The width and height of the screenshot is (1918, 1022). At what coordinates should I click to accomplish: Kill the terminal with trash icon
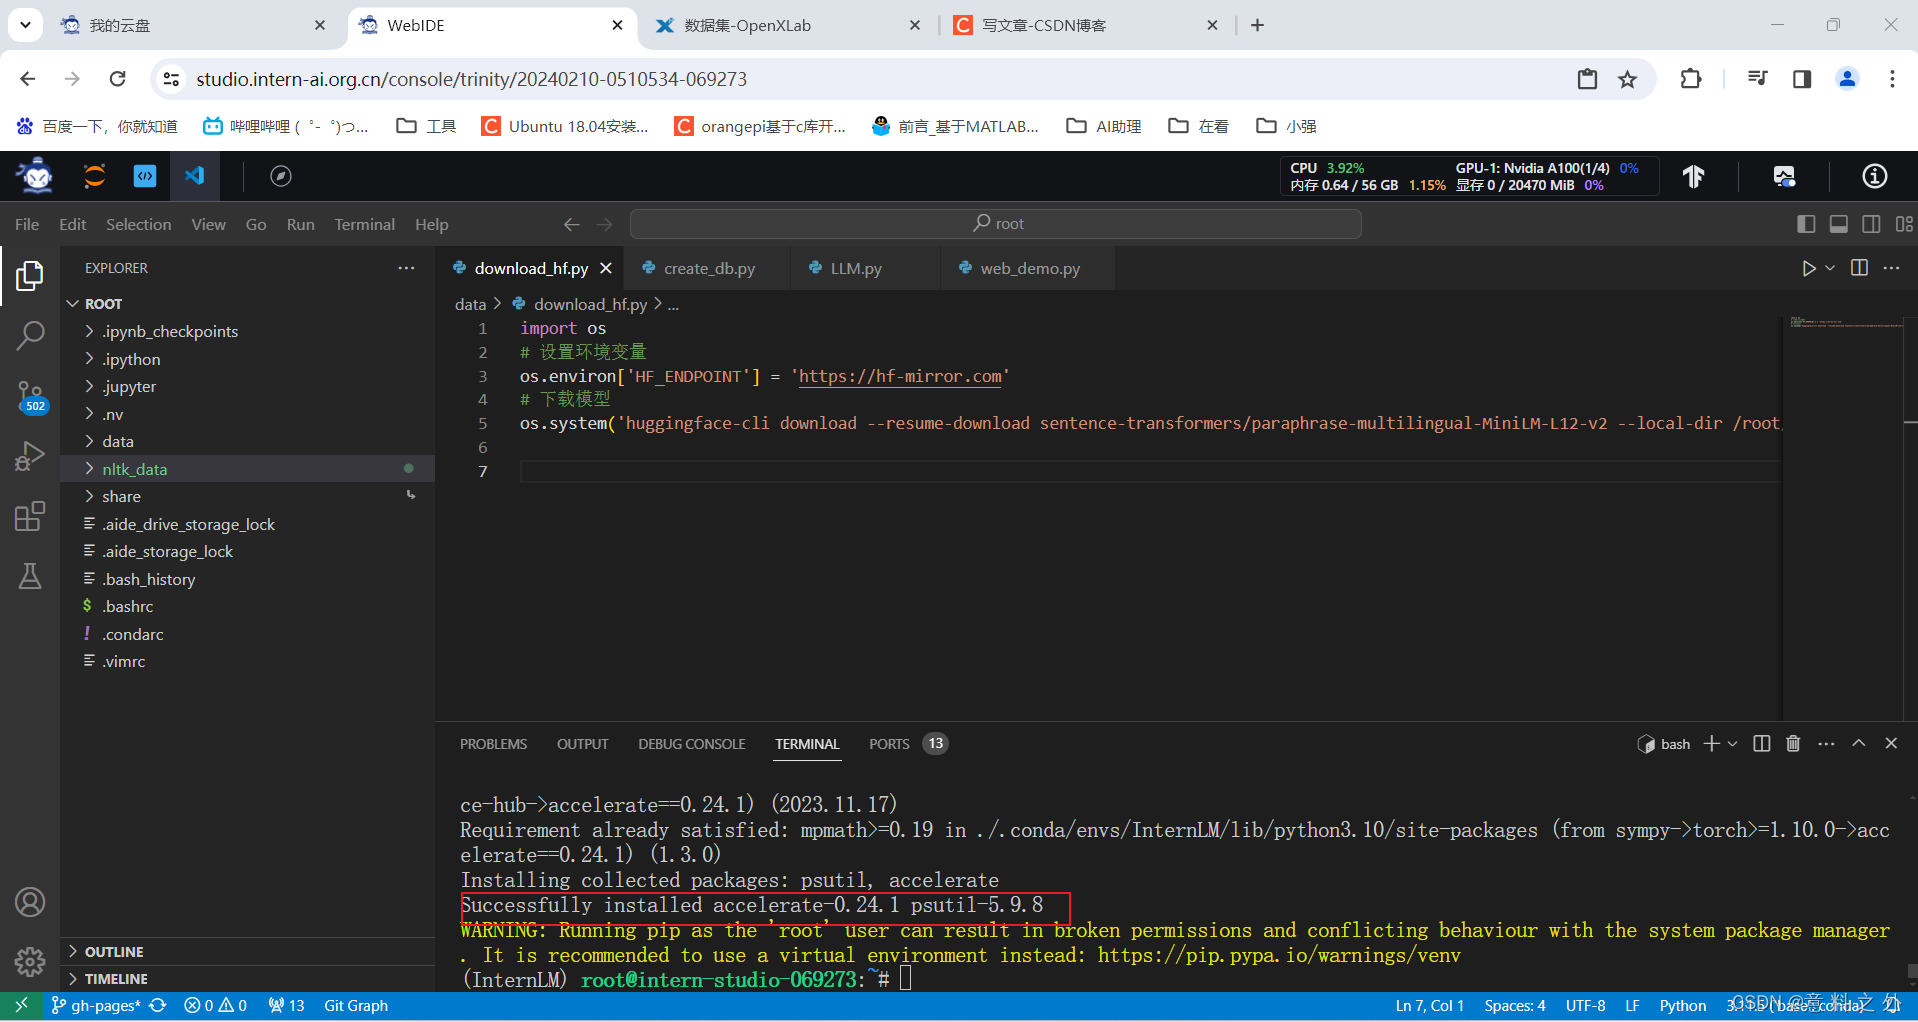1793,743
